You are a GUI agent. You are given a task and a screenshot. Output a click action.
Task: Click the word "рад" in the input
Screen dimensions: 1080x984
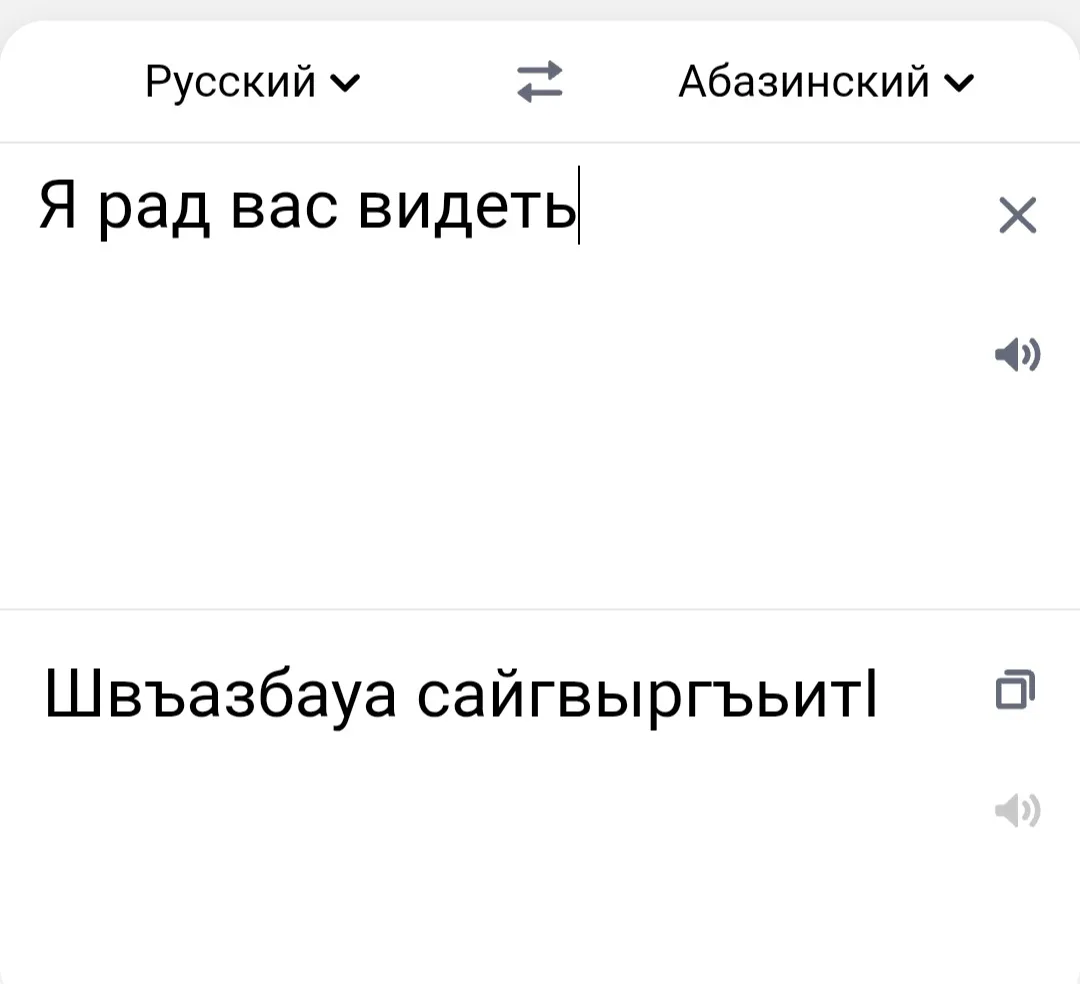click(154, 205)
